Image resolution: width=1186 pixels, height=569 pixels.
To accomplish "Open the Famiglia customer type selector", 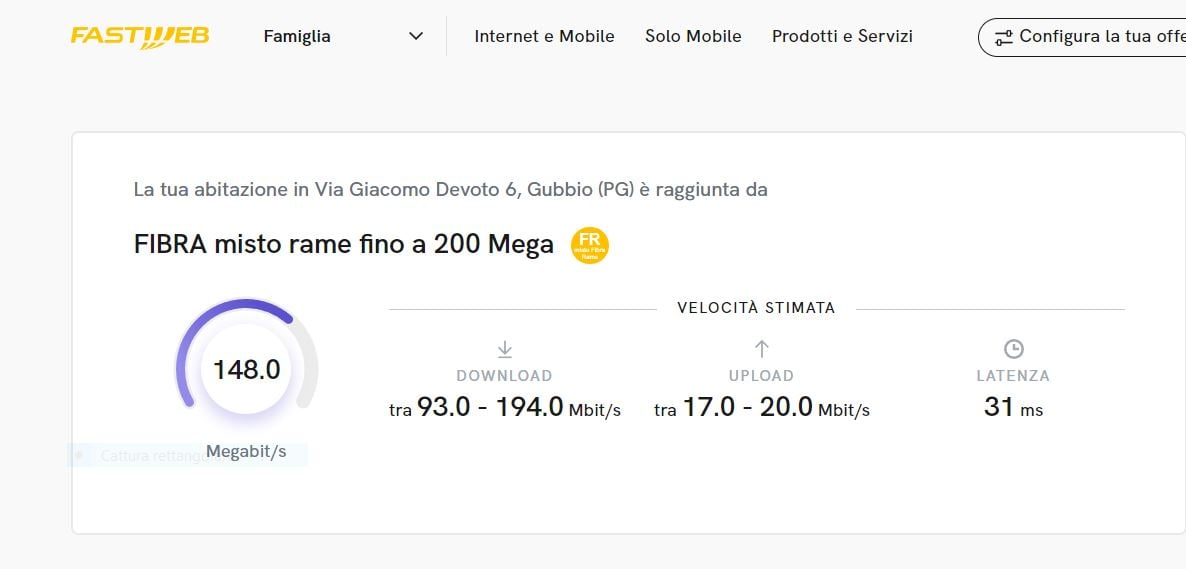I will click(x=343, y=36).
